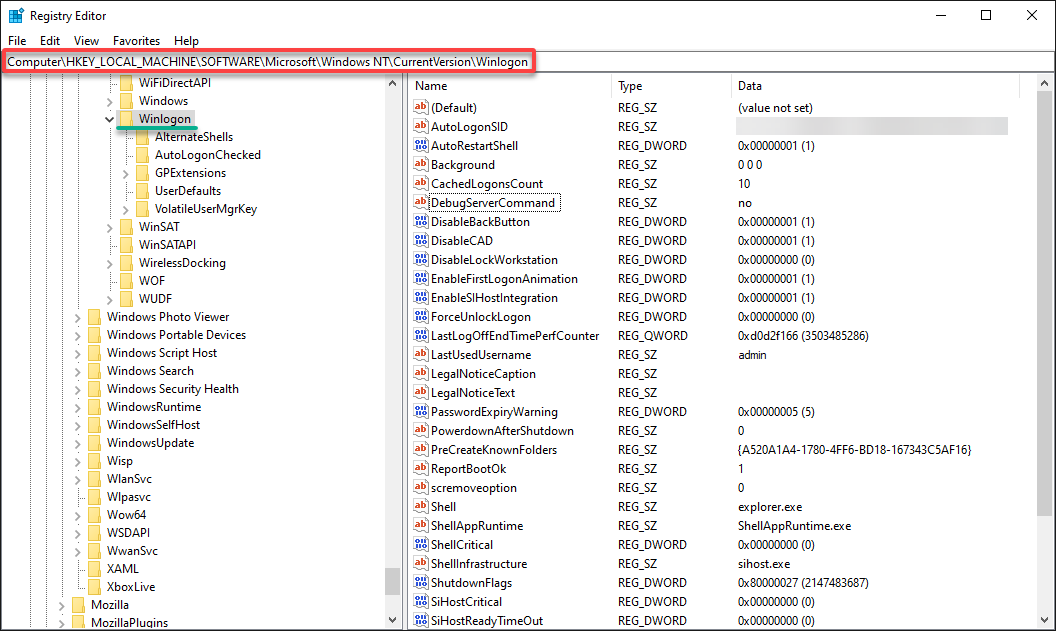Image resolution: width=1056 pixels, height=631 pixels.
Task: Click the folder icon of Winlogon key
Action: [x=127, y=119]
